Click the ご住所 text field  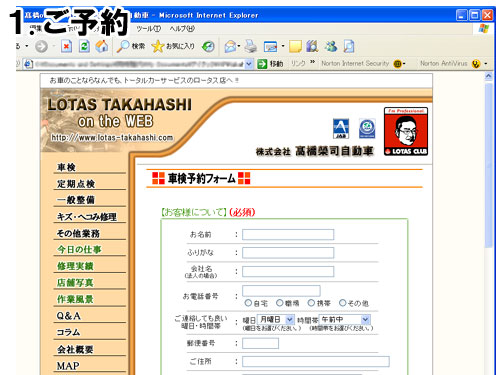click(x=316, y=361)
